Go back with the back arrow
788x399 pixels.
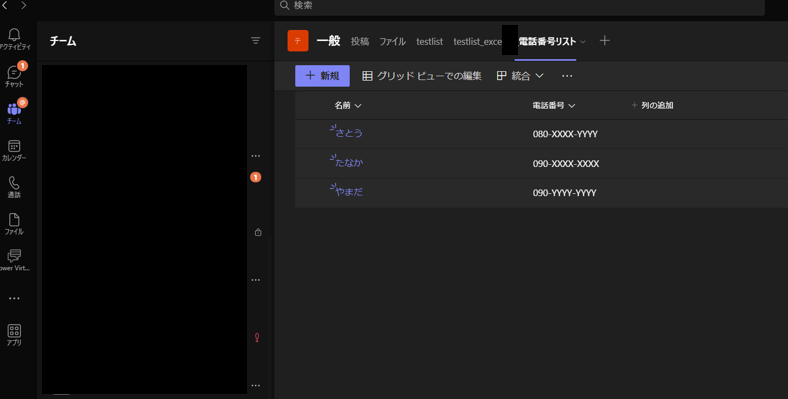pos(6,6)
